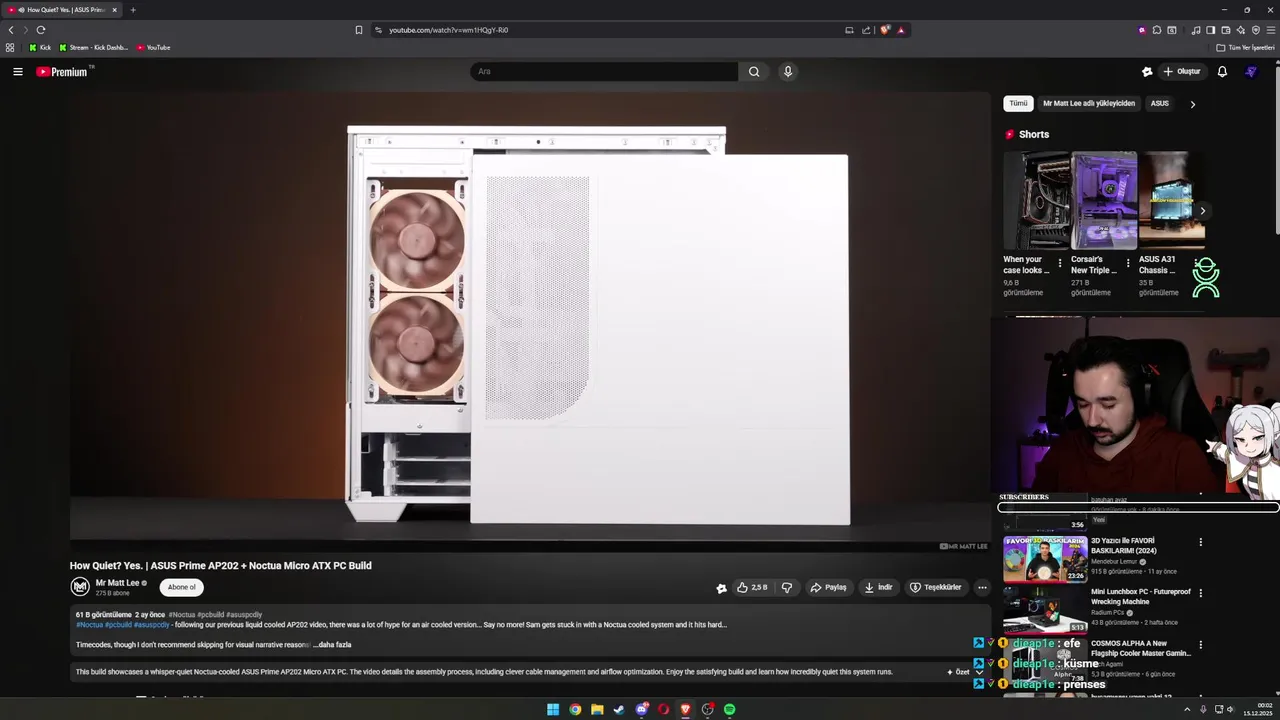The width and height of the screenshot is (1280, 720).
Task: Reload the page in the browser
Action: 41,30
